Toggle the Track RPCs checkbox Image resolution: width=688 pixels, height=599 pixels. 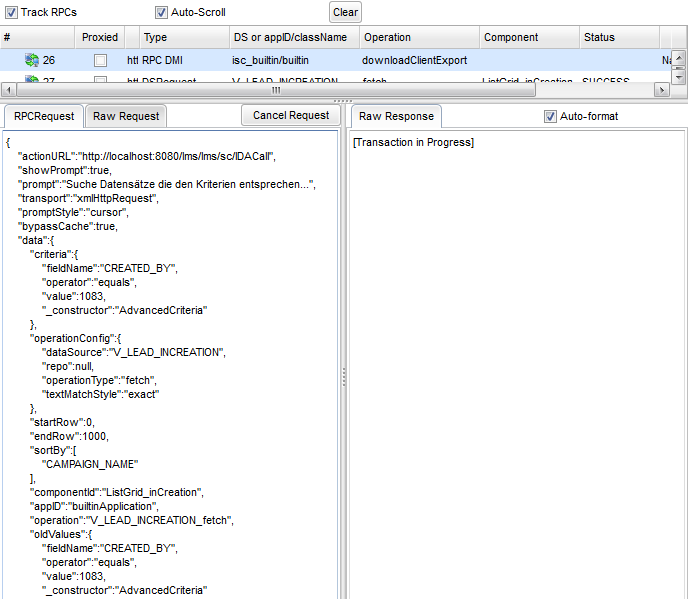pos(12,12)
